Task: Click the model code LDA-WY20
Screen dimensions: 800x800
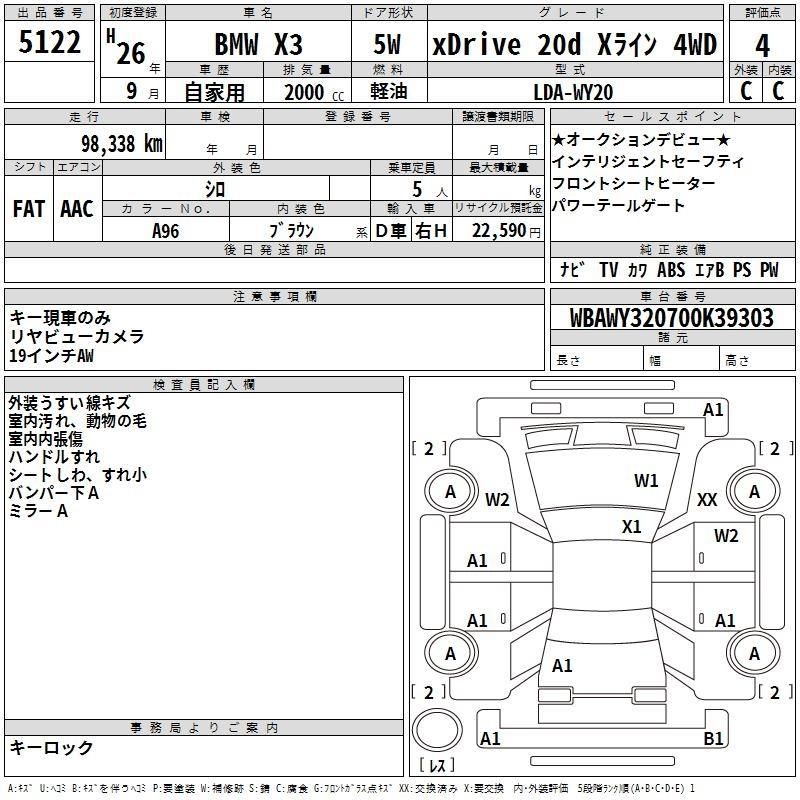Action: (x=575, y=92)
